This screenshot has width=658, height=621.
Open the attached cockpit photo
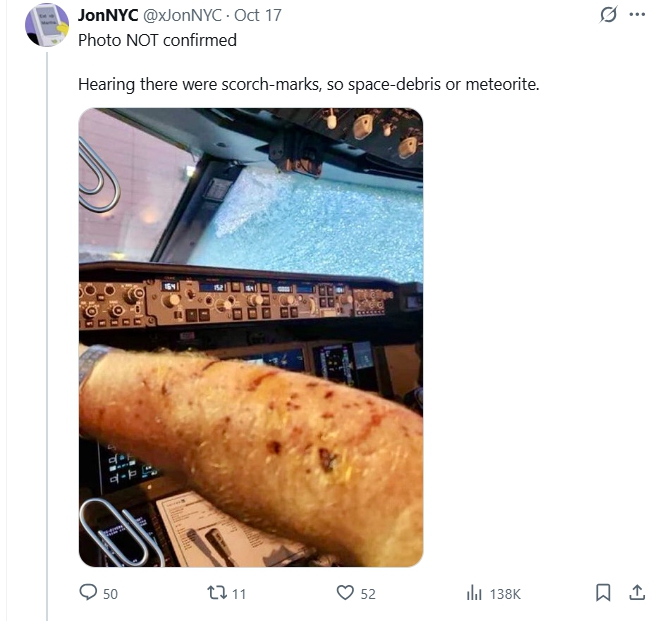[251, 337]
